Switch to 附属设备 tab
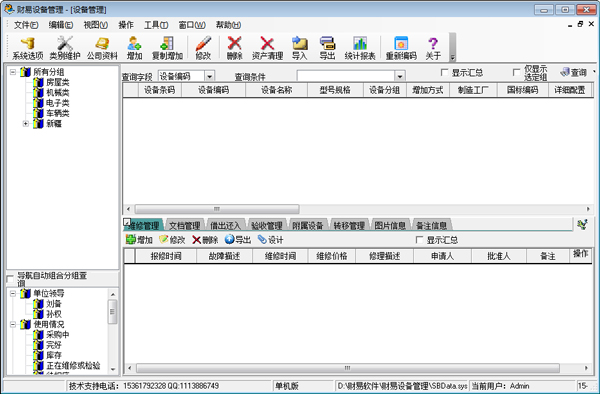 pyautogui.click(x=308, y=225)
